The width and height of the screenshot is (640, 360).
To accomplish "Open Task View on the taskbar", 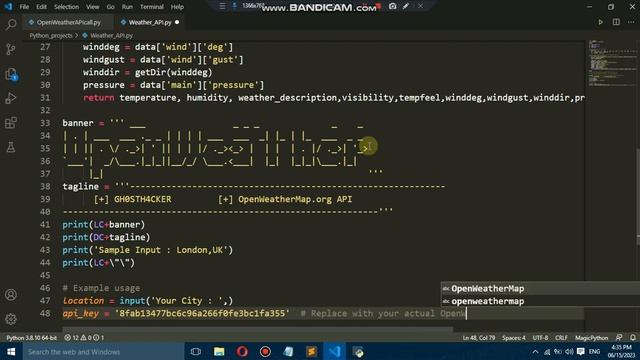I will 196,351.
